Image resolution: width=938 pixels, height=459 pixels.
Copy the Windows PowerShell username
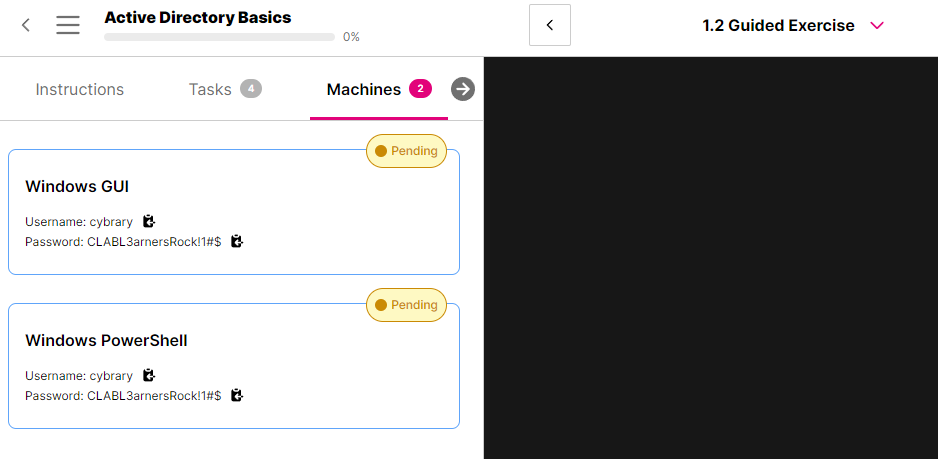coord(149,375)
